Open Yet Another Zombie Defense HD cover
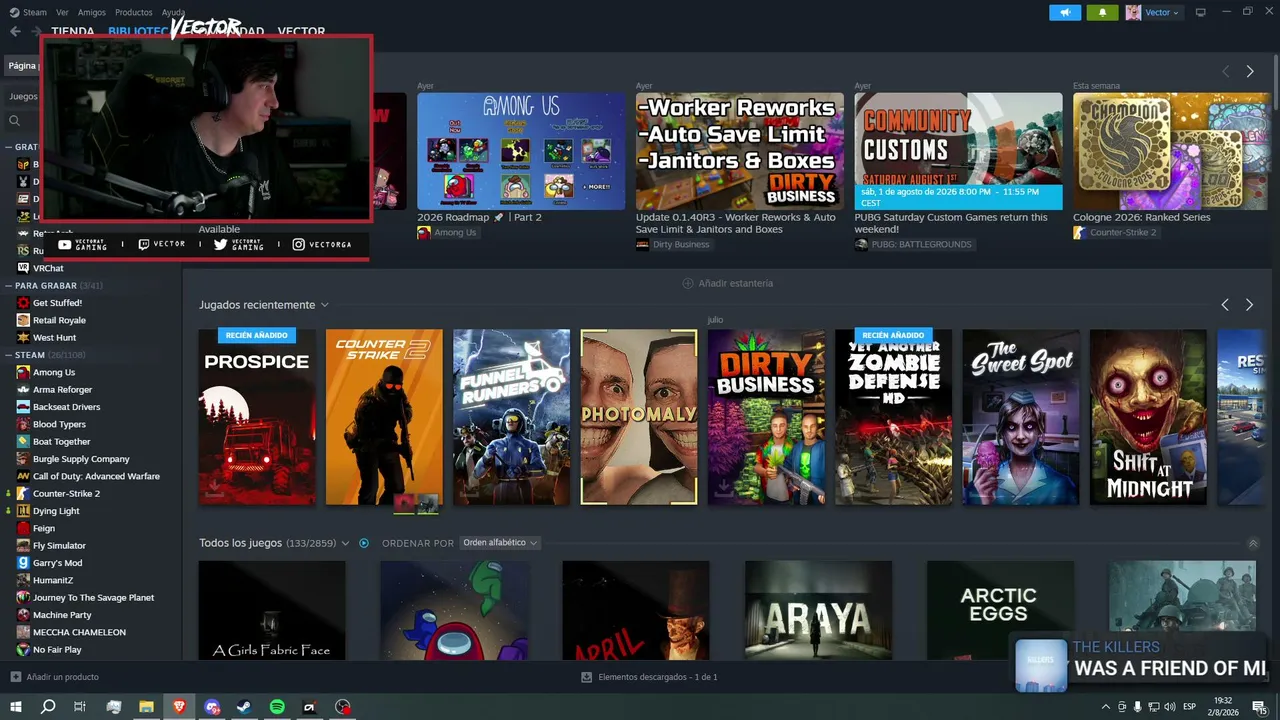 tap(893, 417)
